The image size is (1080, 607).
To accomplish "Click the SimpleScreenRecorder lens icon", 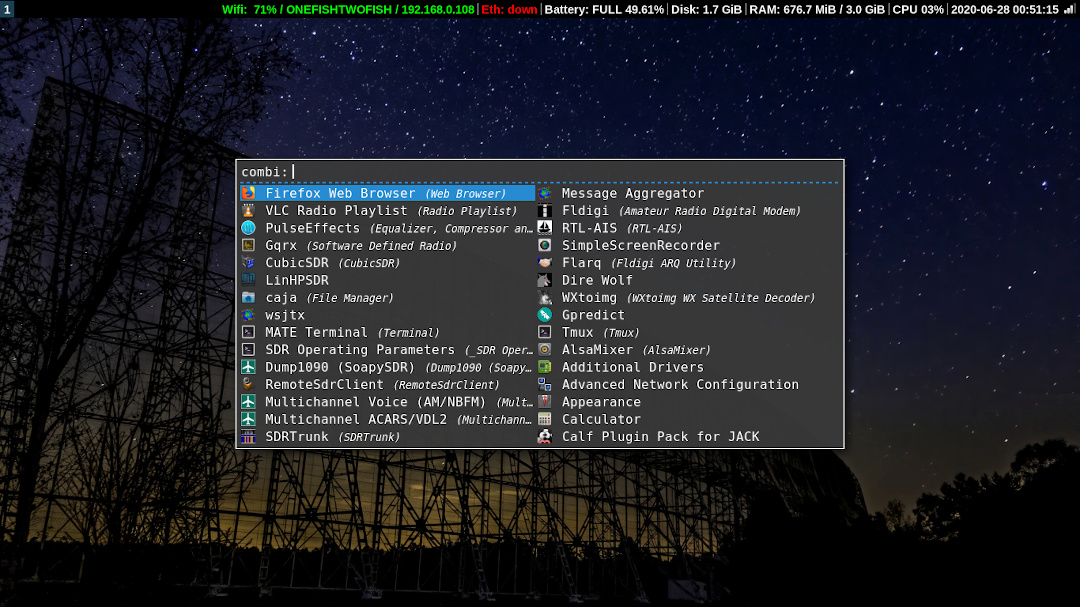I will (x=545, y=245).
